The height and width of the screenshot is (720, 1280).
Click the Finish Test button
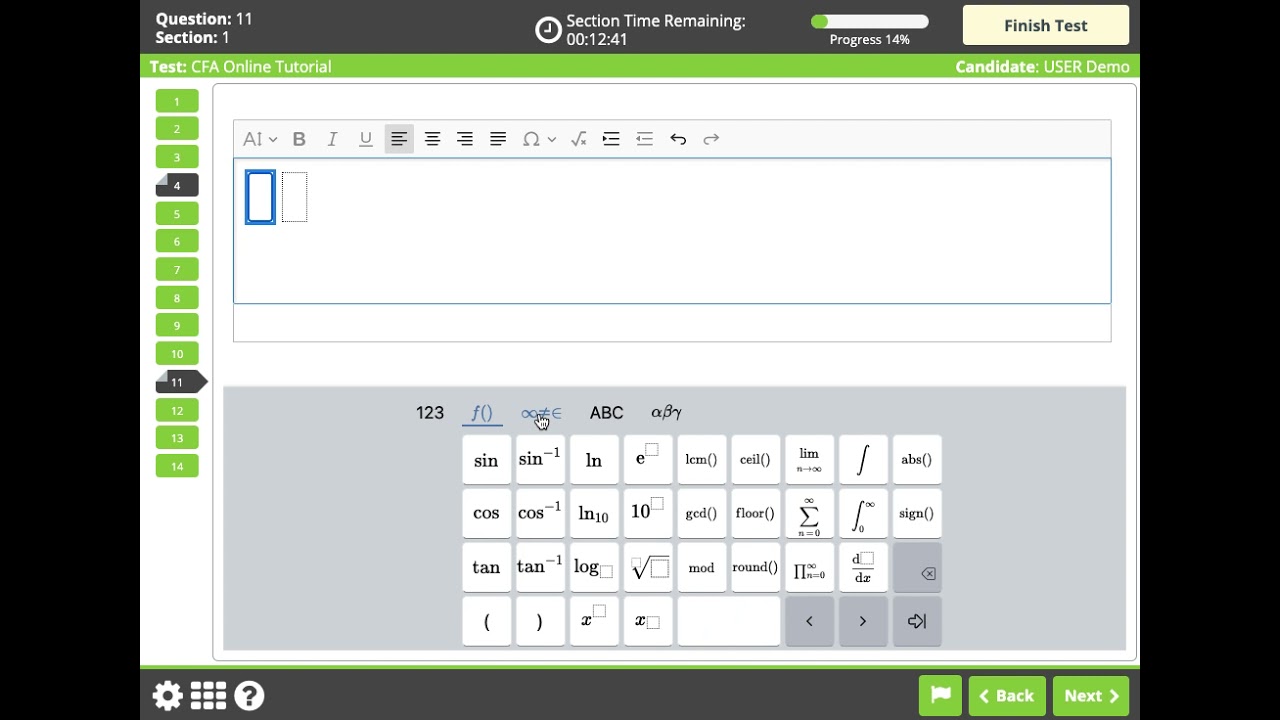(x=1046, y=26)
